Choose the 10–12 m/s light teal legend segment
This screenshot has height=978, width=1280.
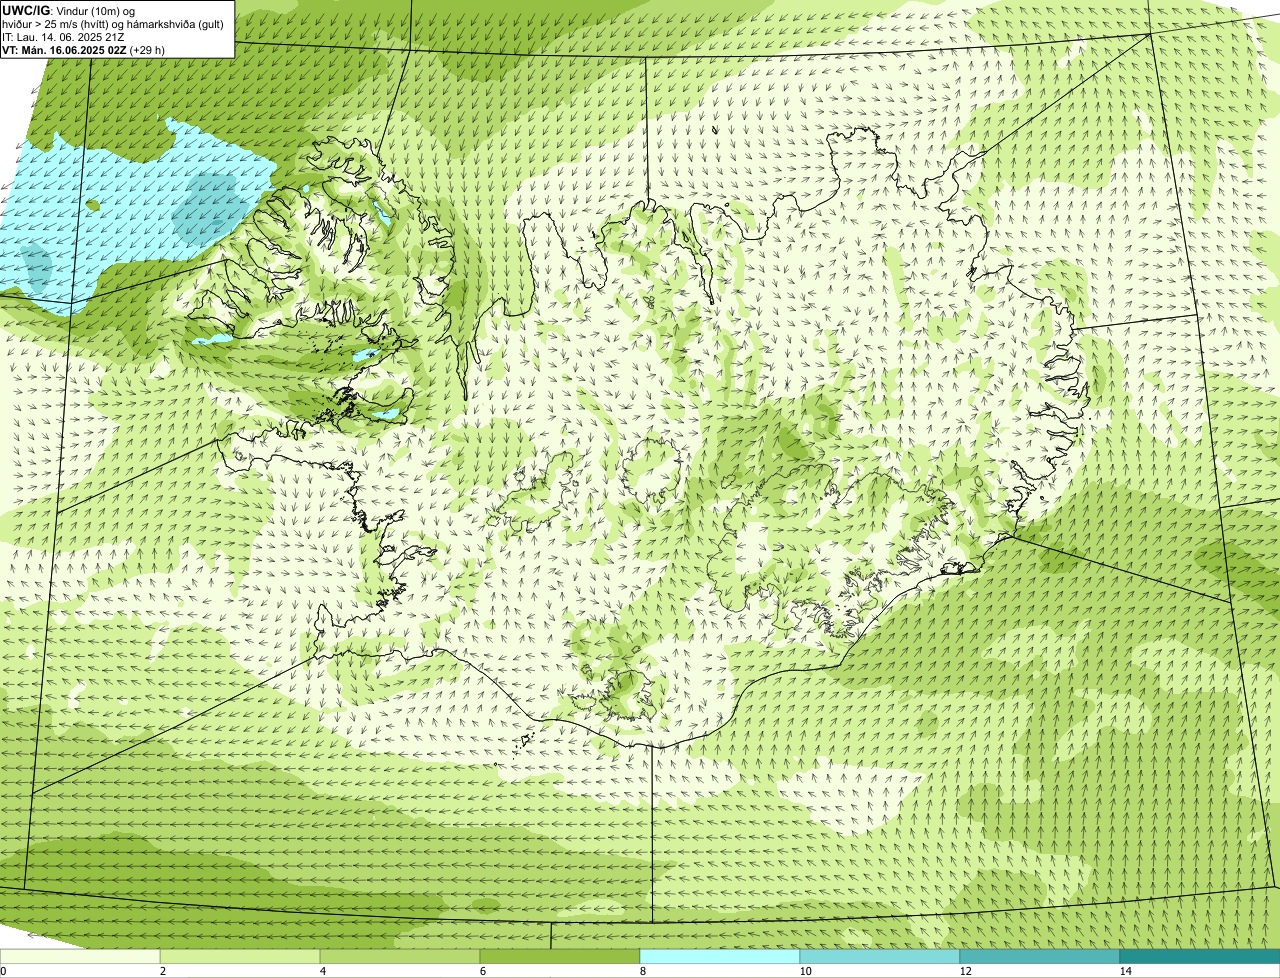point(880,956)
